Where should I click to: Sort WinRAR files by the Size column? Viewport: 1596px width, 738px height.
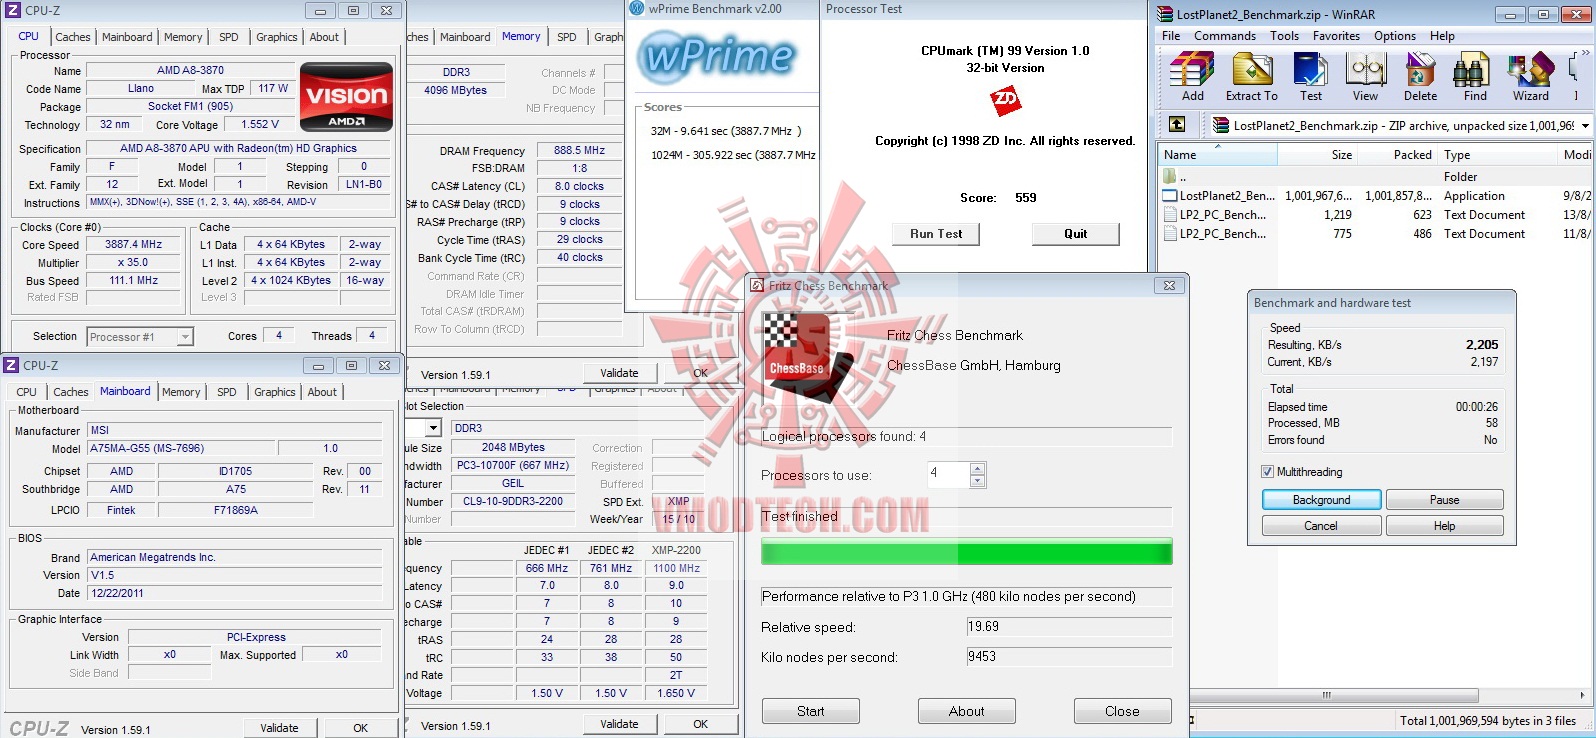pos(1317,155)
